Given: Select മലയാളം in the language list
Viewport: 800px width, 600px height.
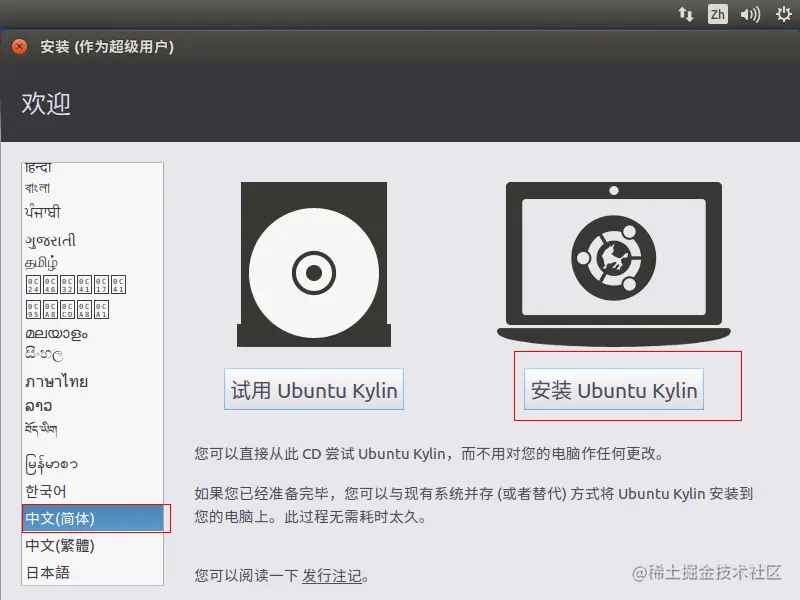Looking at the screenshot, I should [93, 334].
